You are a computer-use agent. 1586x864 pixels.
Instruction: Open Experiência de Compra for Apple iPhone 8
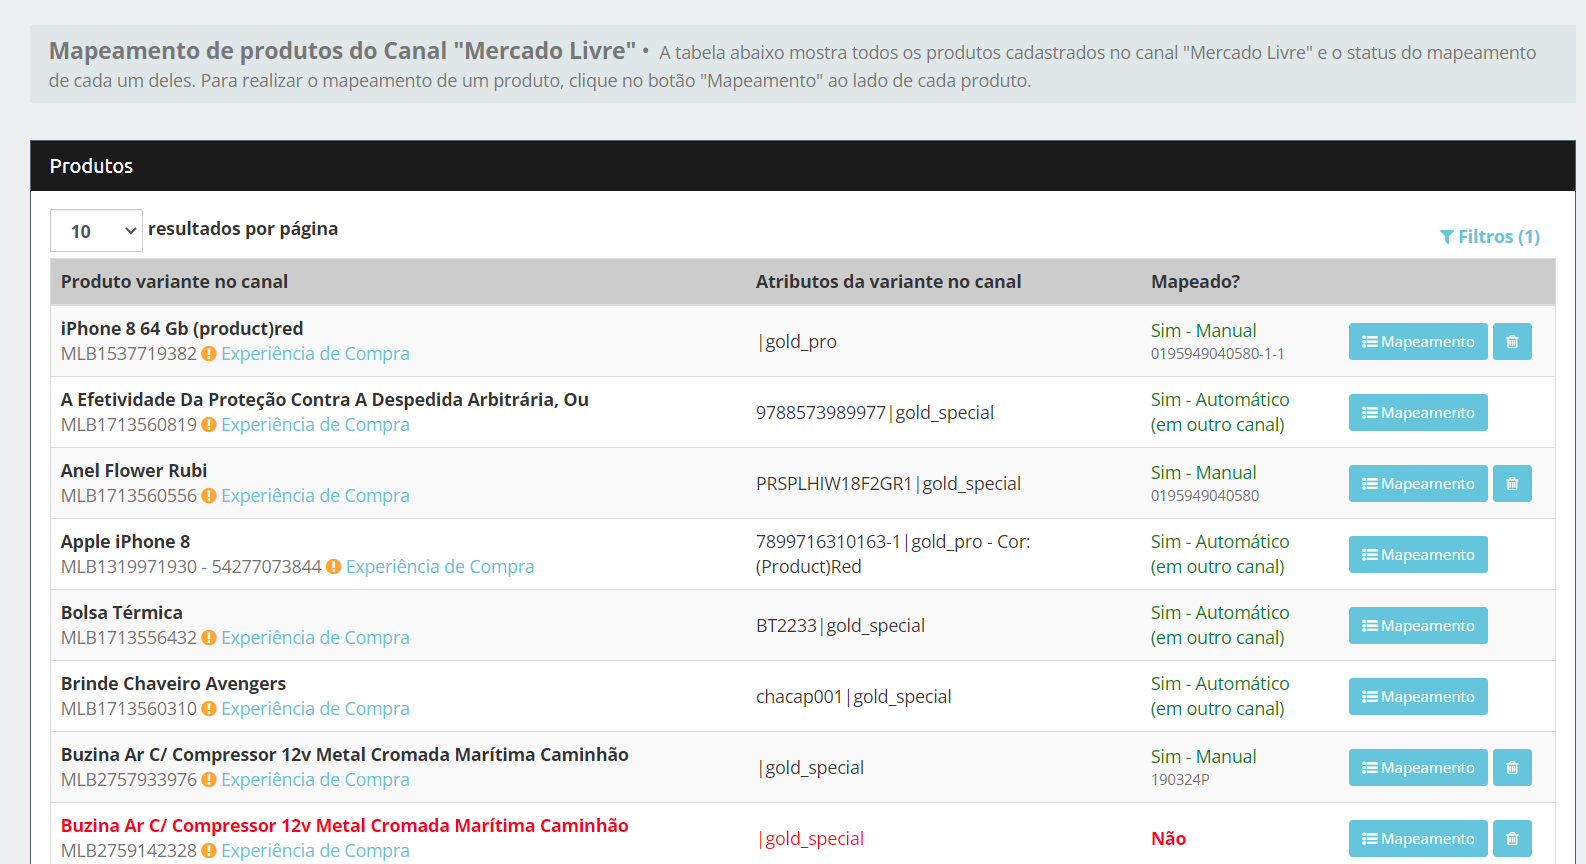440,567
